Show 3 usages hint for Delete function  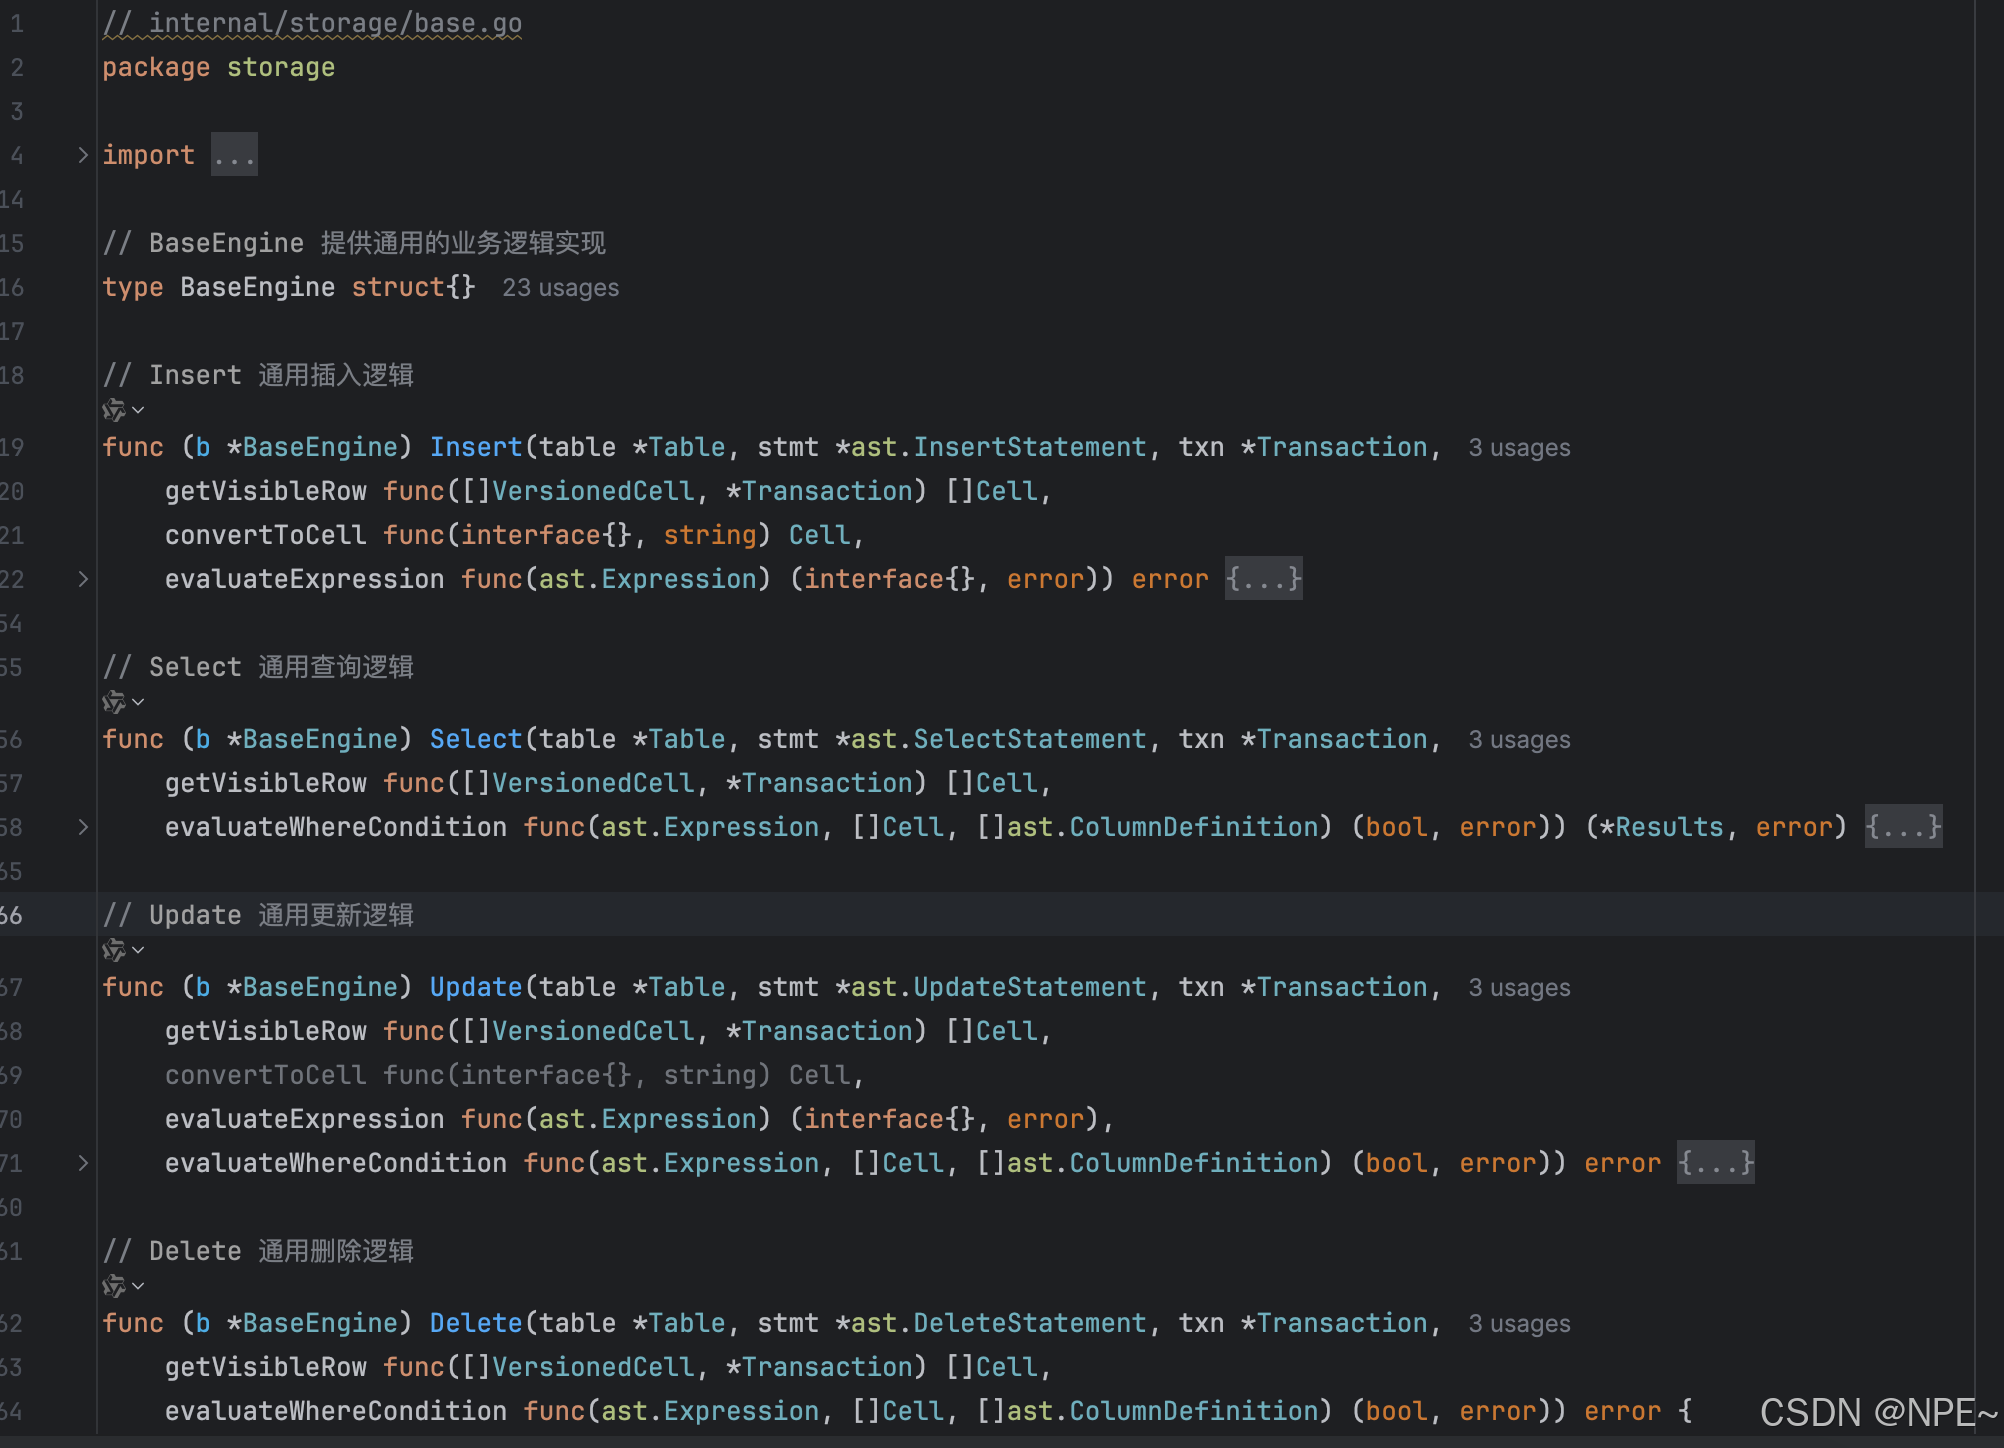(x=1519, y=1324)
